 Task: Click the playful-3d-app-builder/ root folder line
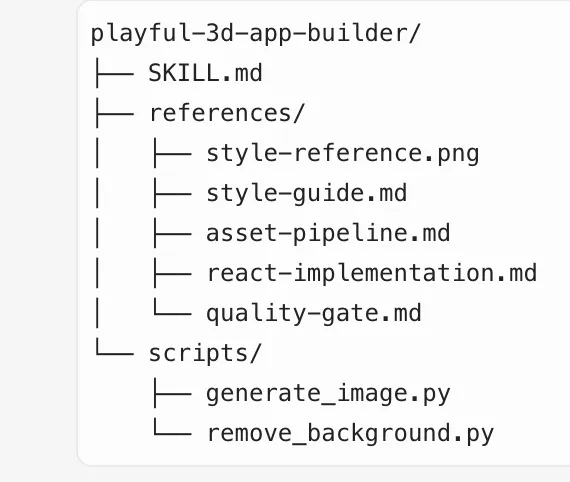(x=255, y=34)
